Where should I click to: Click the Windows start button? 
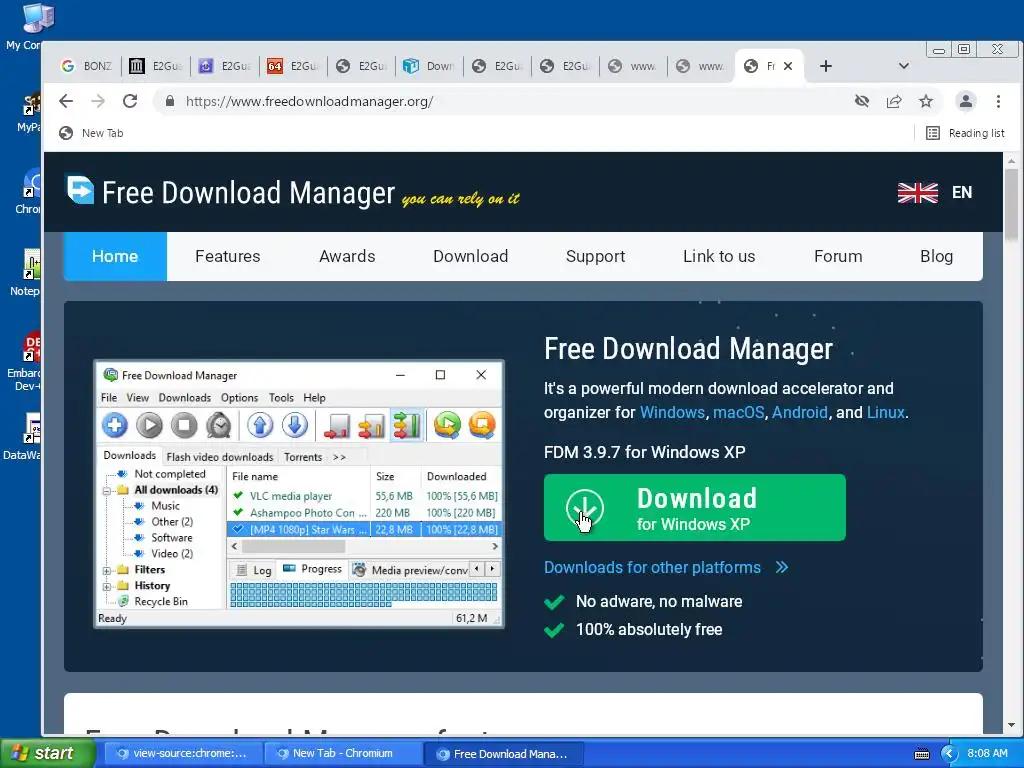47,754
